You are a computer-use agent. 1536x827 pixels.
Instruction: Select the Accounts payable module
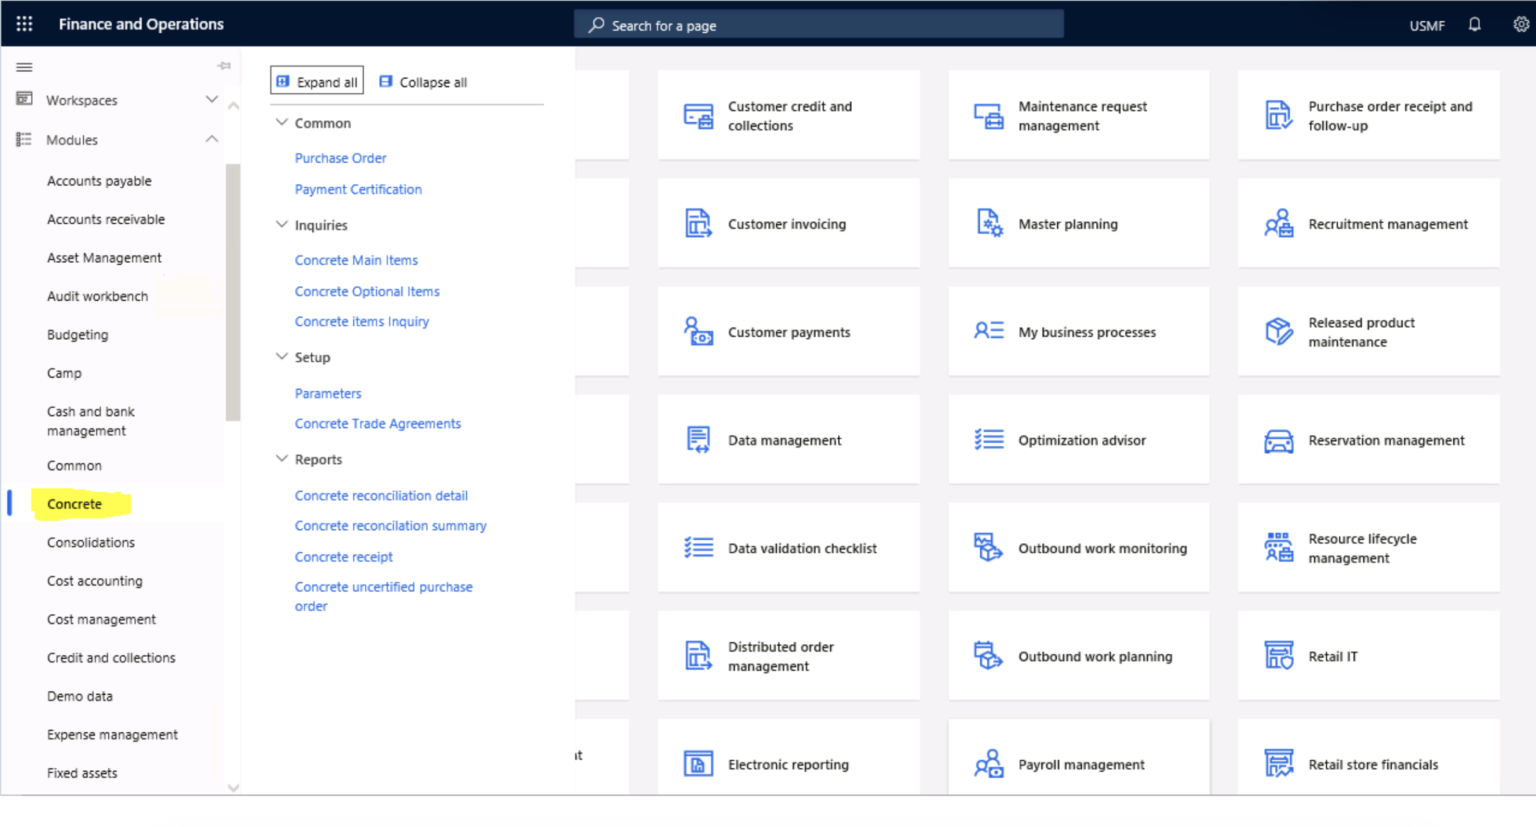click(x=99, y=181)
